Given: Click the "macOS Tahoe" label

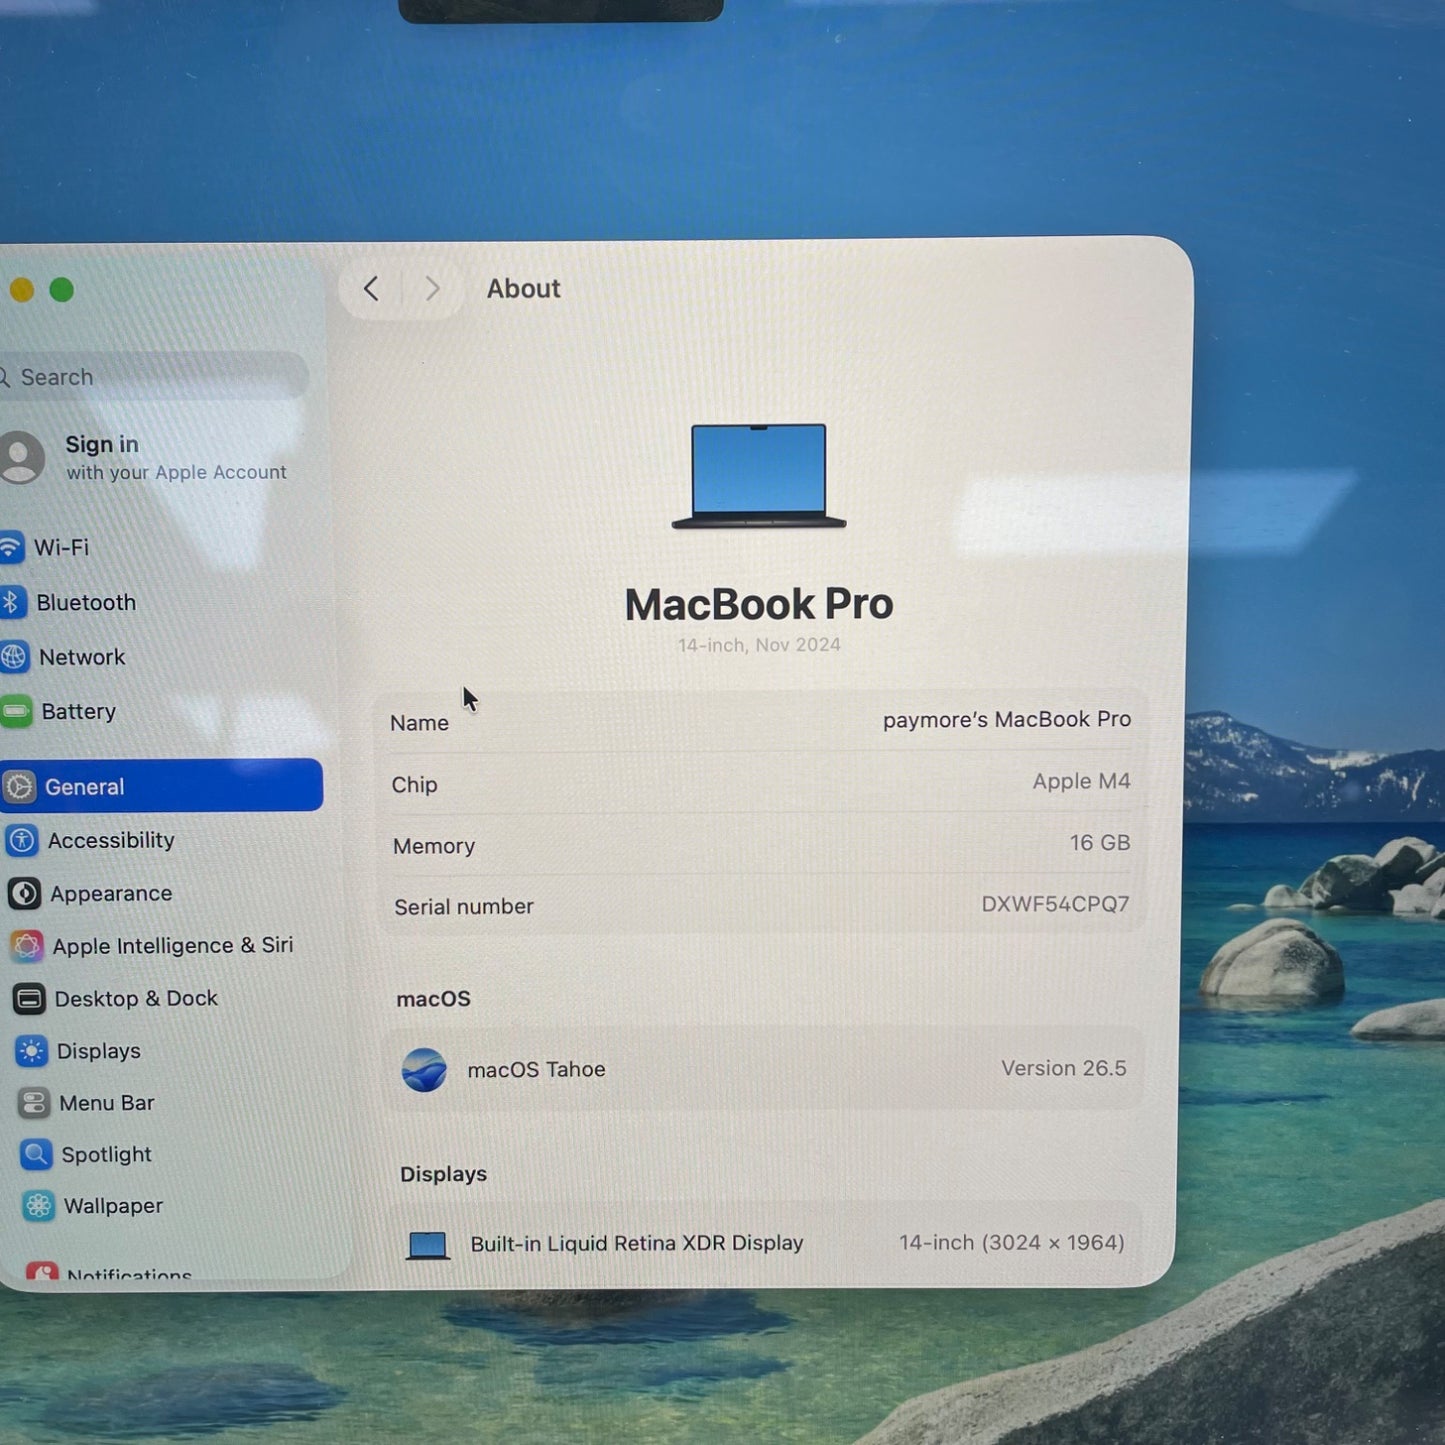Looking at the screenshot, I should coord(536,1070).
